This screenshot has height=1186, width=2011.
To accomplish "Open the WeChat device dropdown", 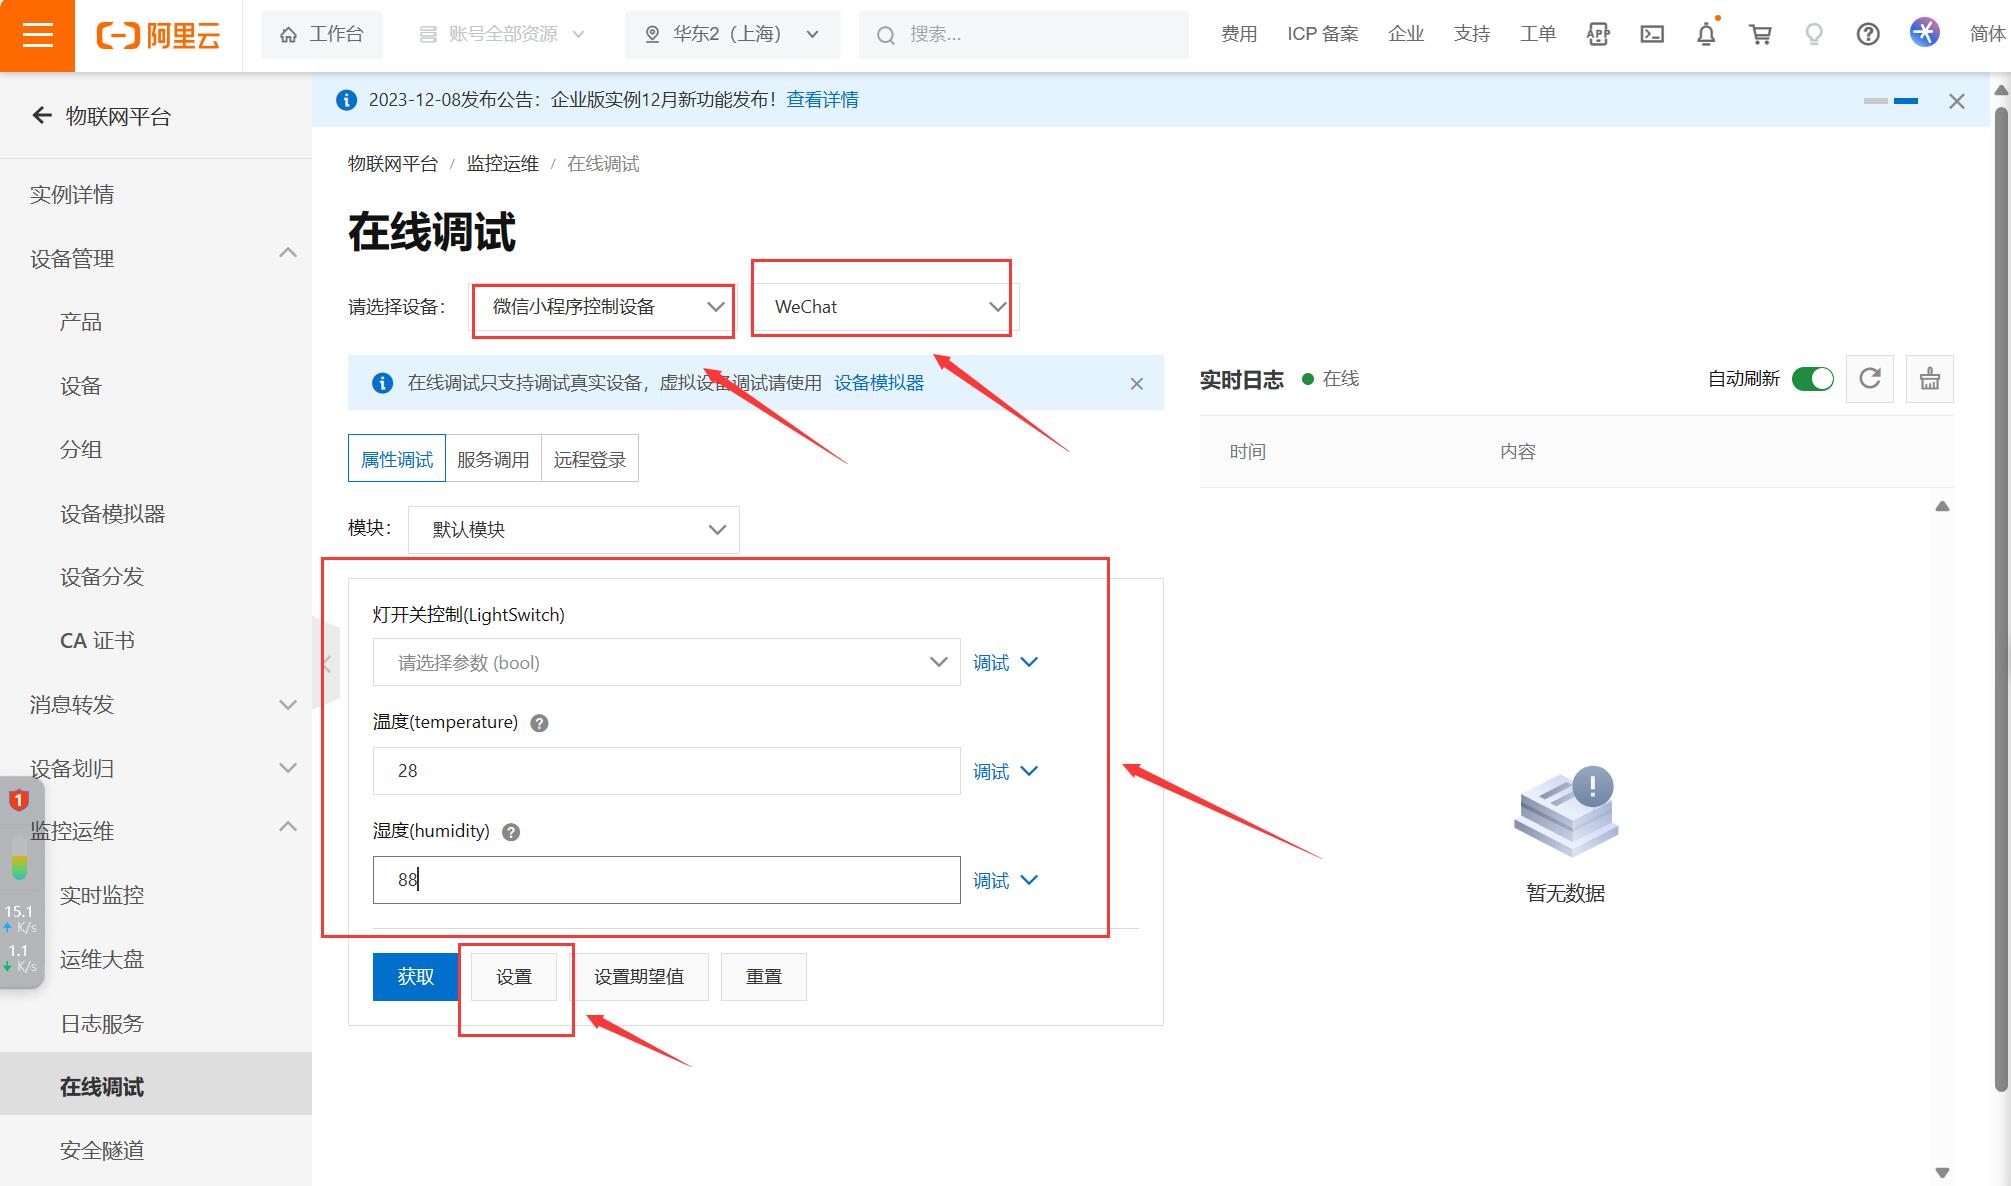I will click(x=885, y=307).
